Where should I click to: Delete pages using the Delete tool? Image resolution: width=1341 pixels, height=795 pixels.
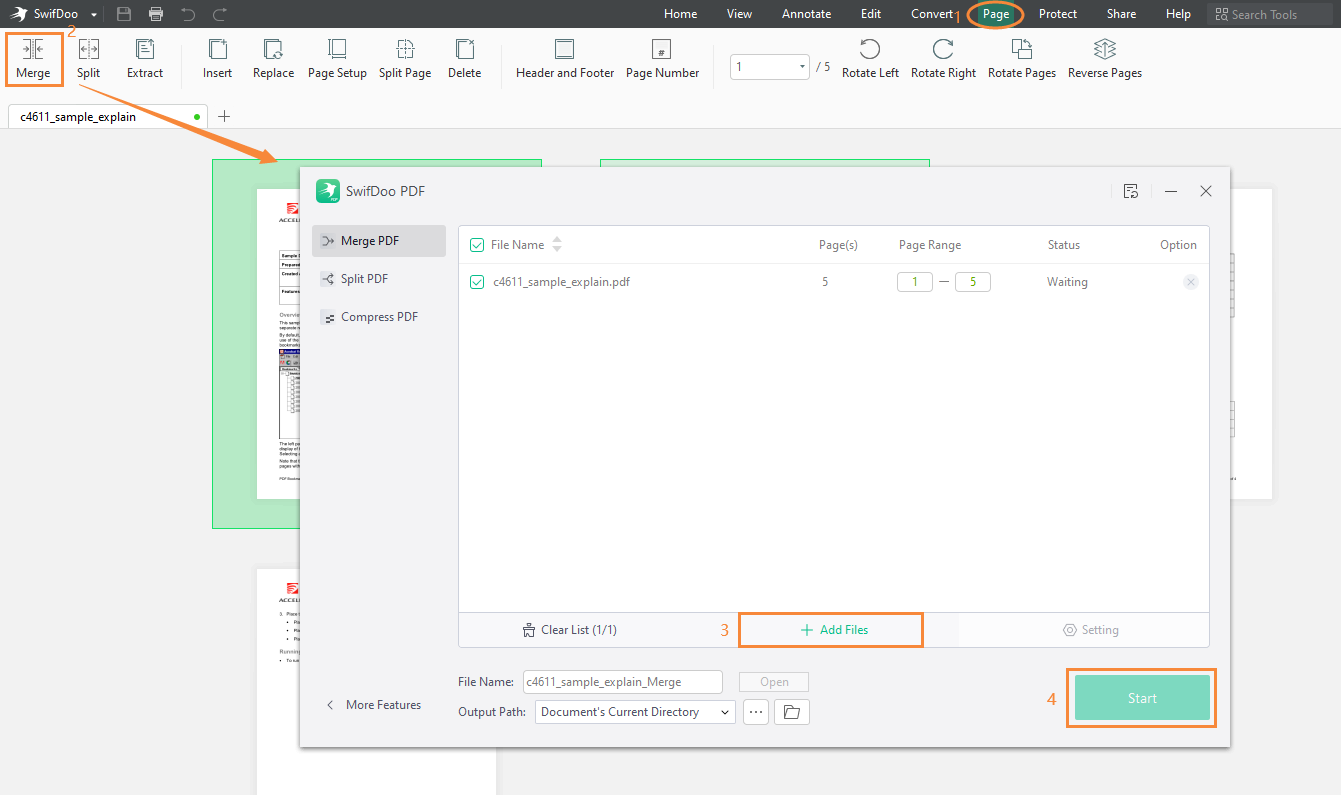click(464, 59)
